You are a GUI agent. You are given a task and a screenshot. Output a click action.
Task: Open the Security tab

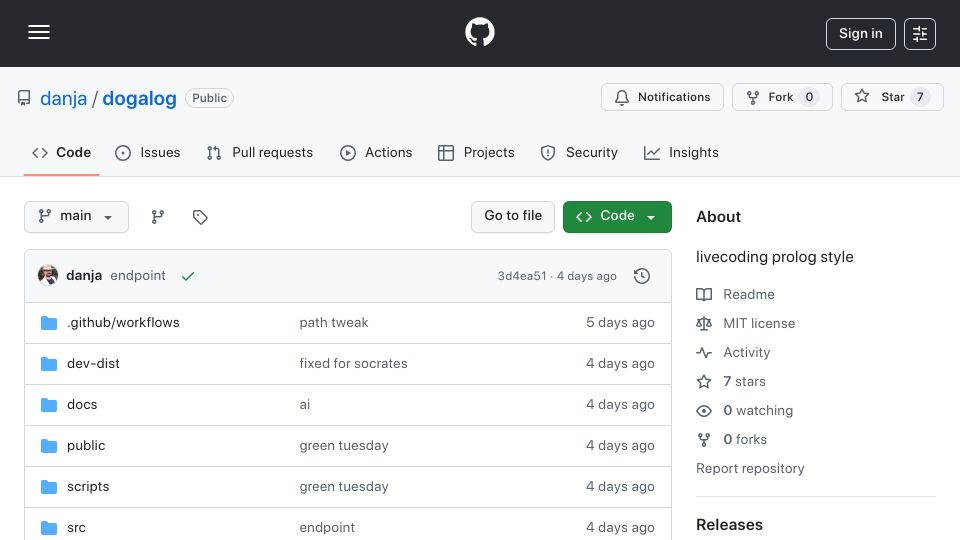[579, 152]
